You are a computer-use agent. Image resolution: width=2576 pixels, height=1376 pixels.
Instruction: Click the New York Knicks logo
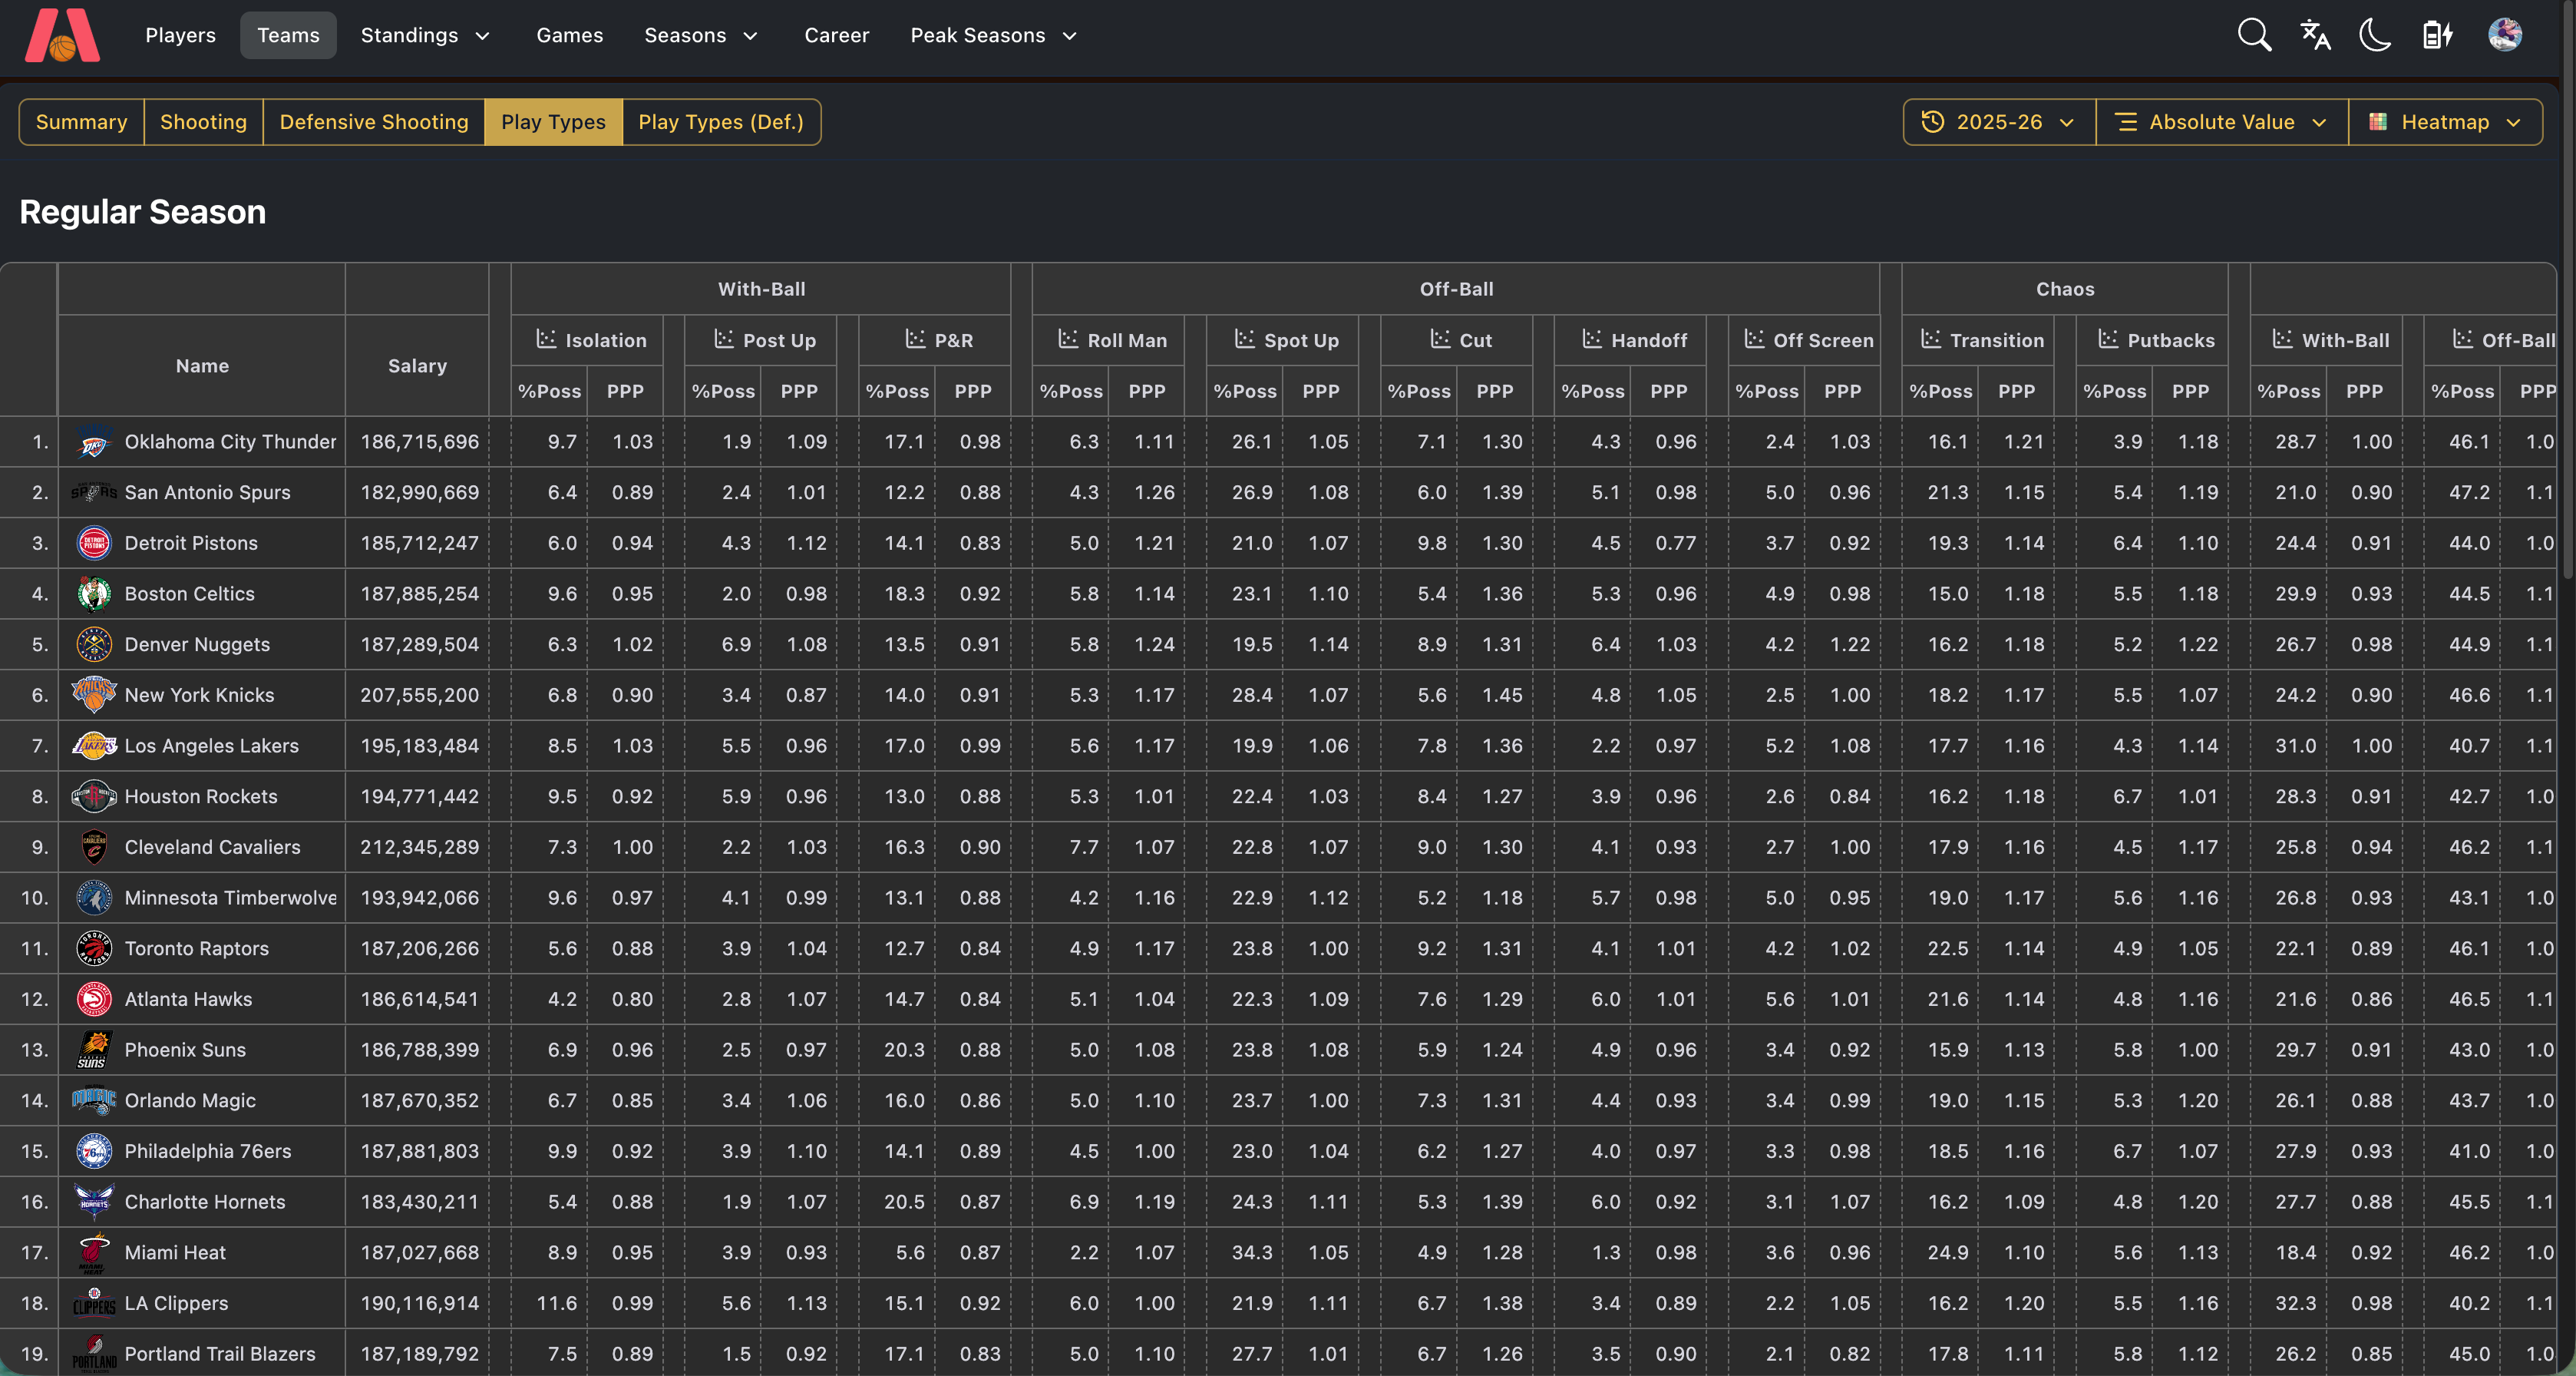94,695
